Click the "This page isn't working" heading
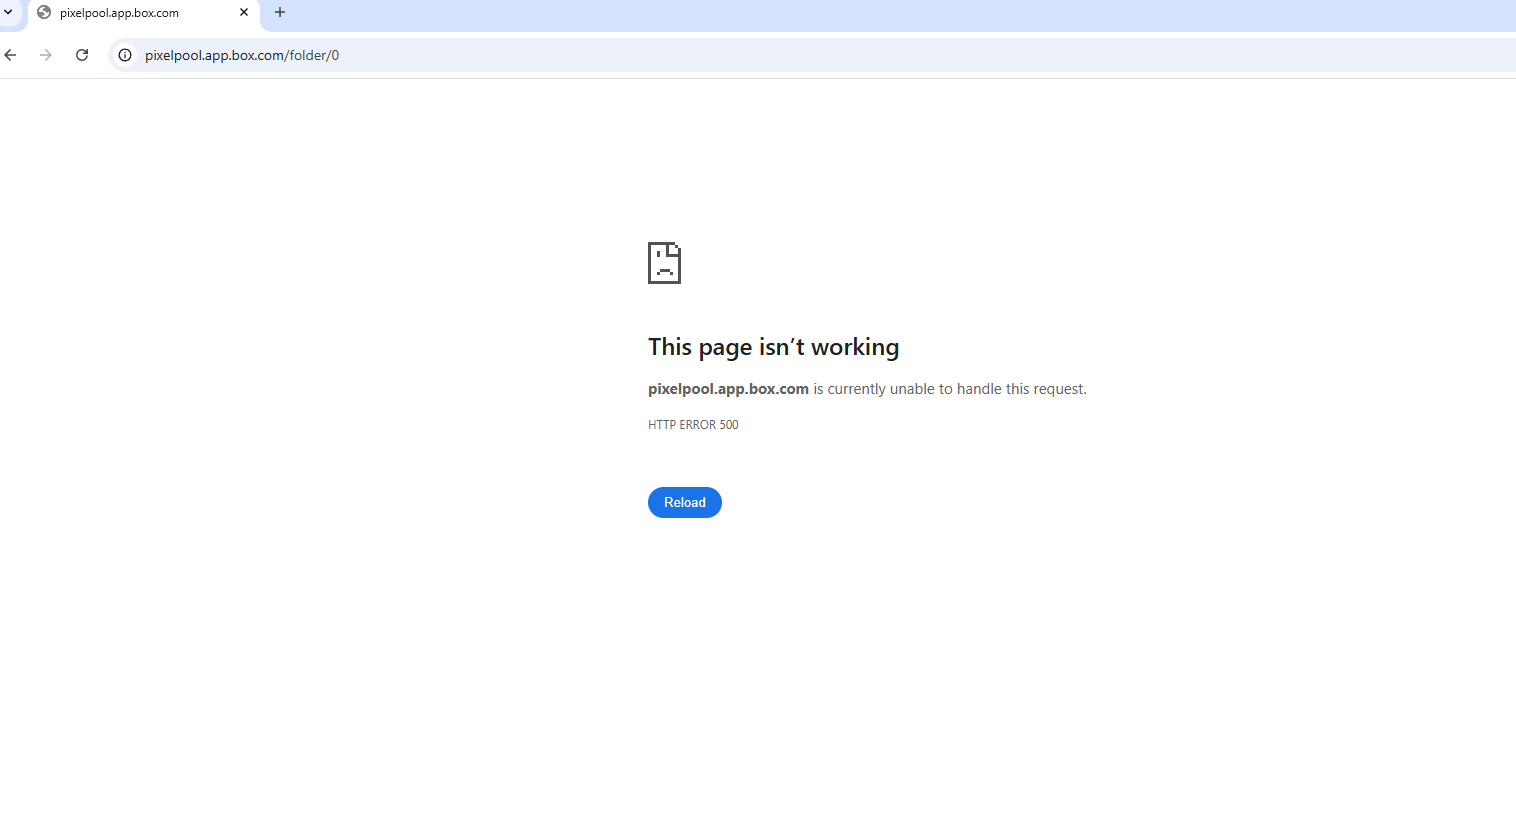The width and height of the screenshot is (1516, 825). pyautogui.click(x=773, y=347)
